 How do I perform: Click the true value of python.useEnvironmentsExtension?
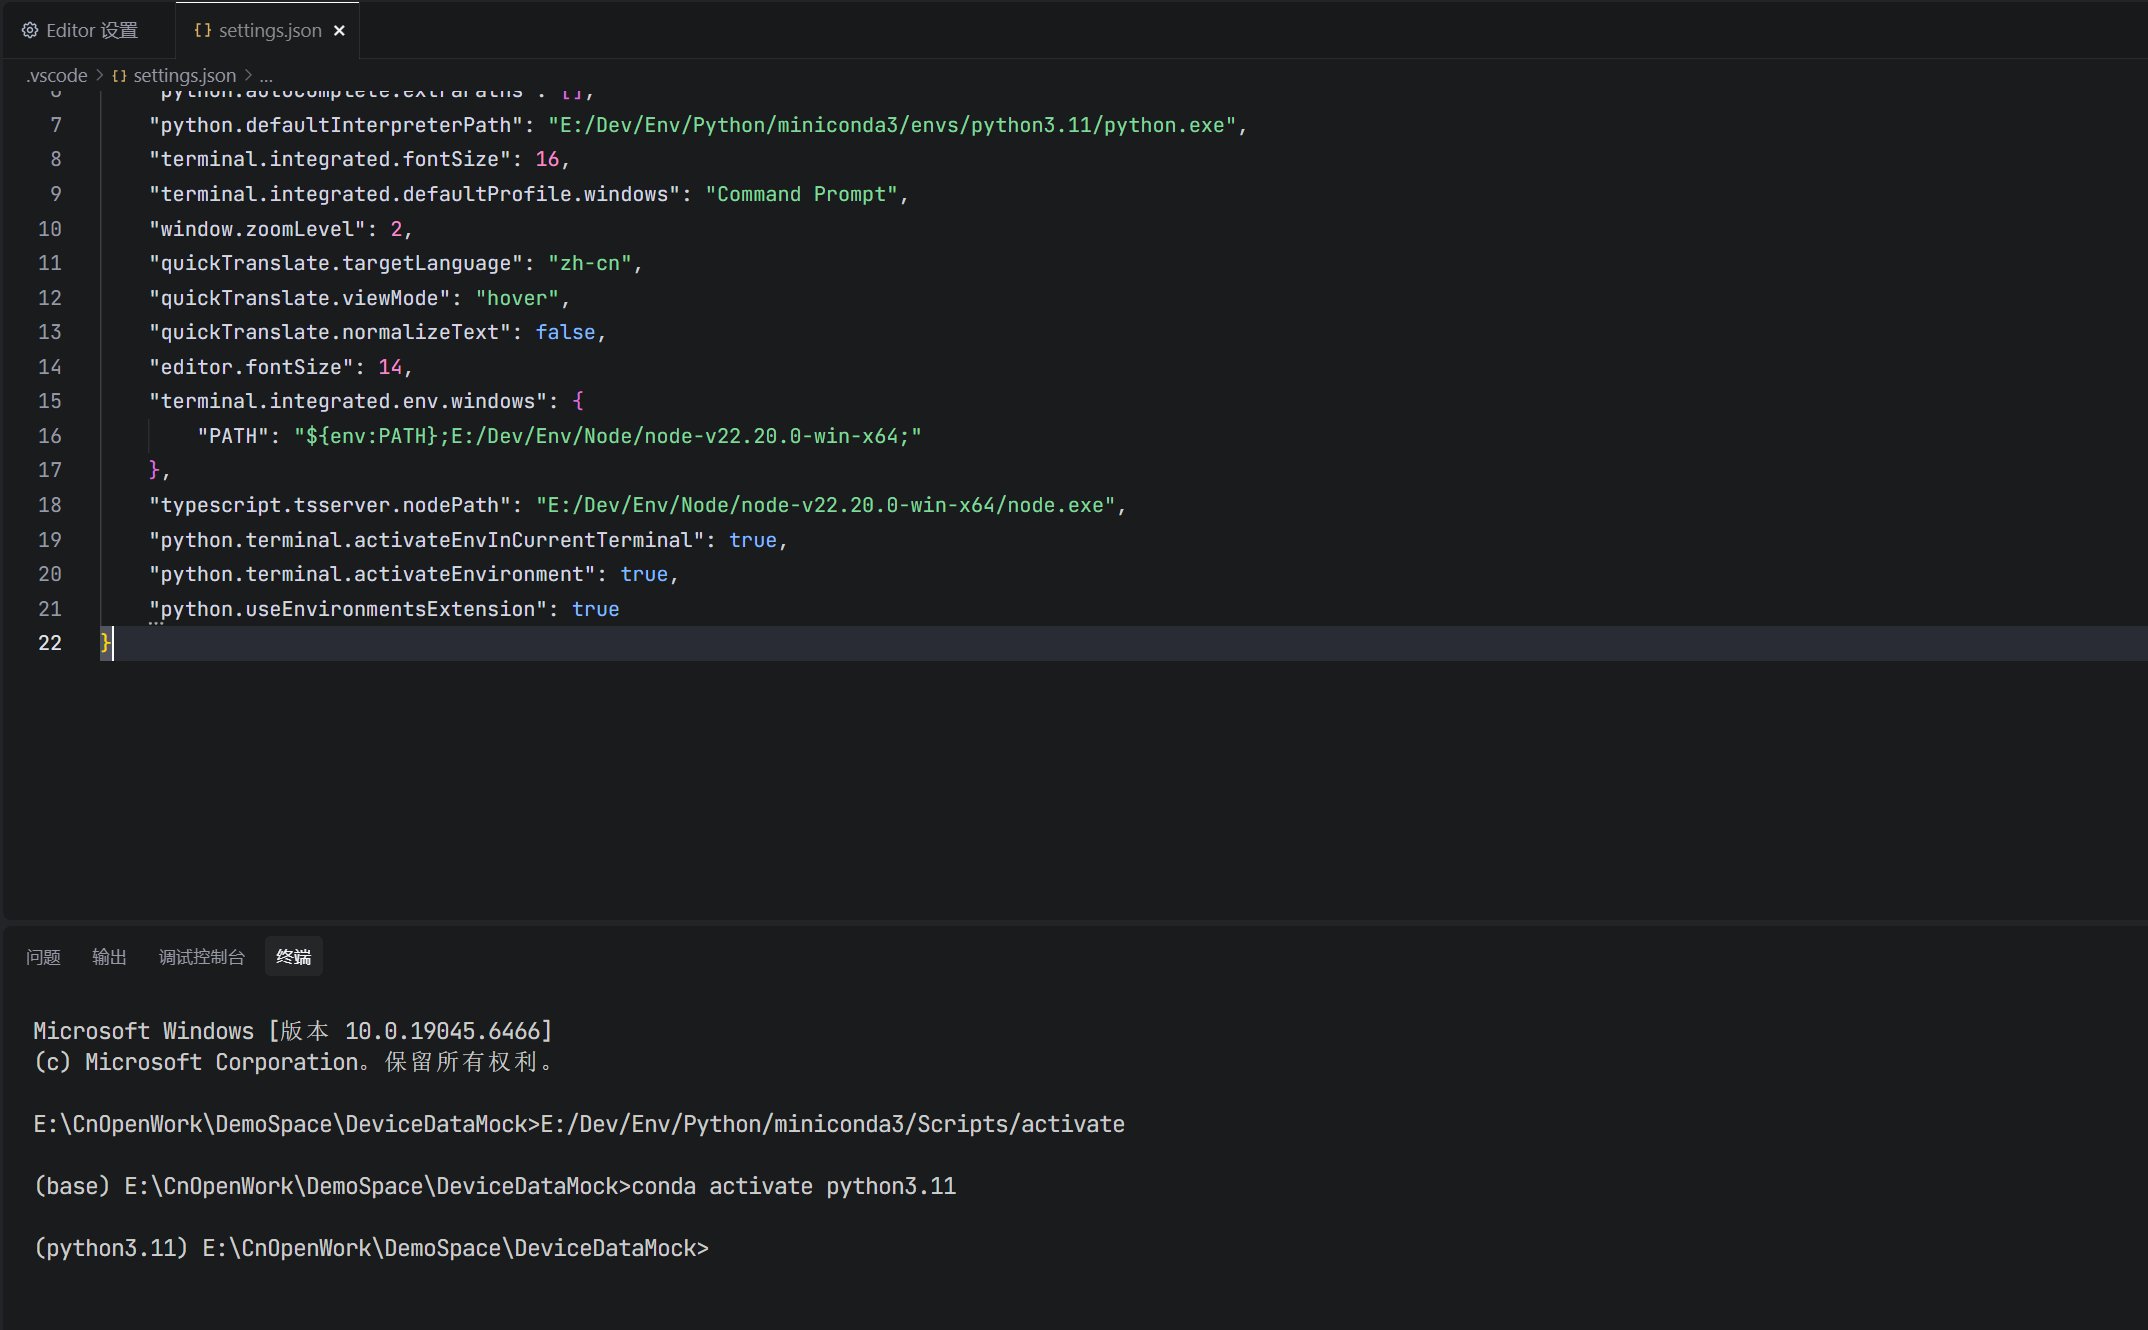tap(596, 609)
